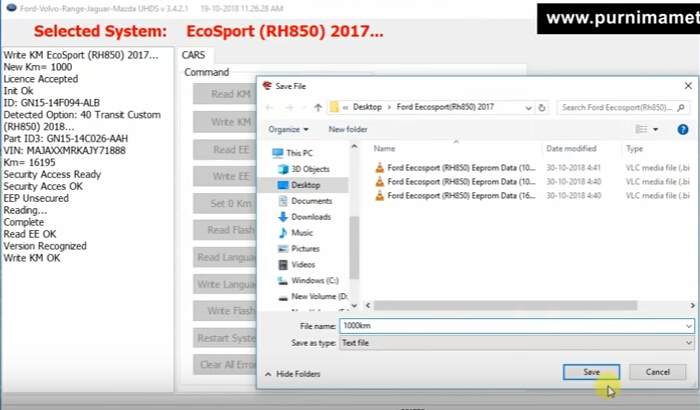Expand the File name history dropdown arrow
The width and height of the screenshot is (700, 410).
[688, 326]
